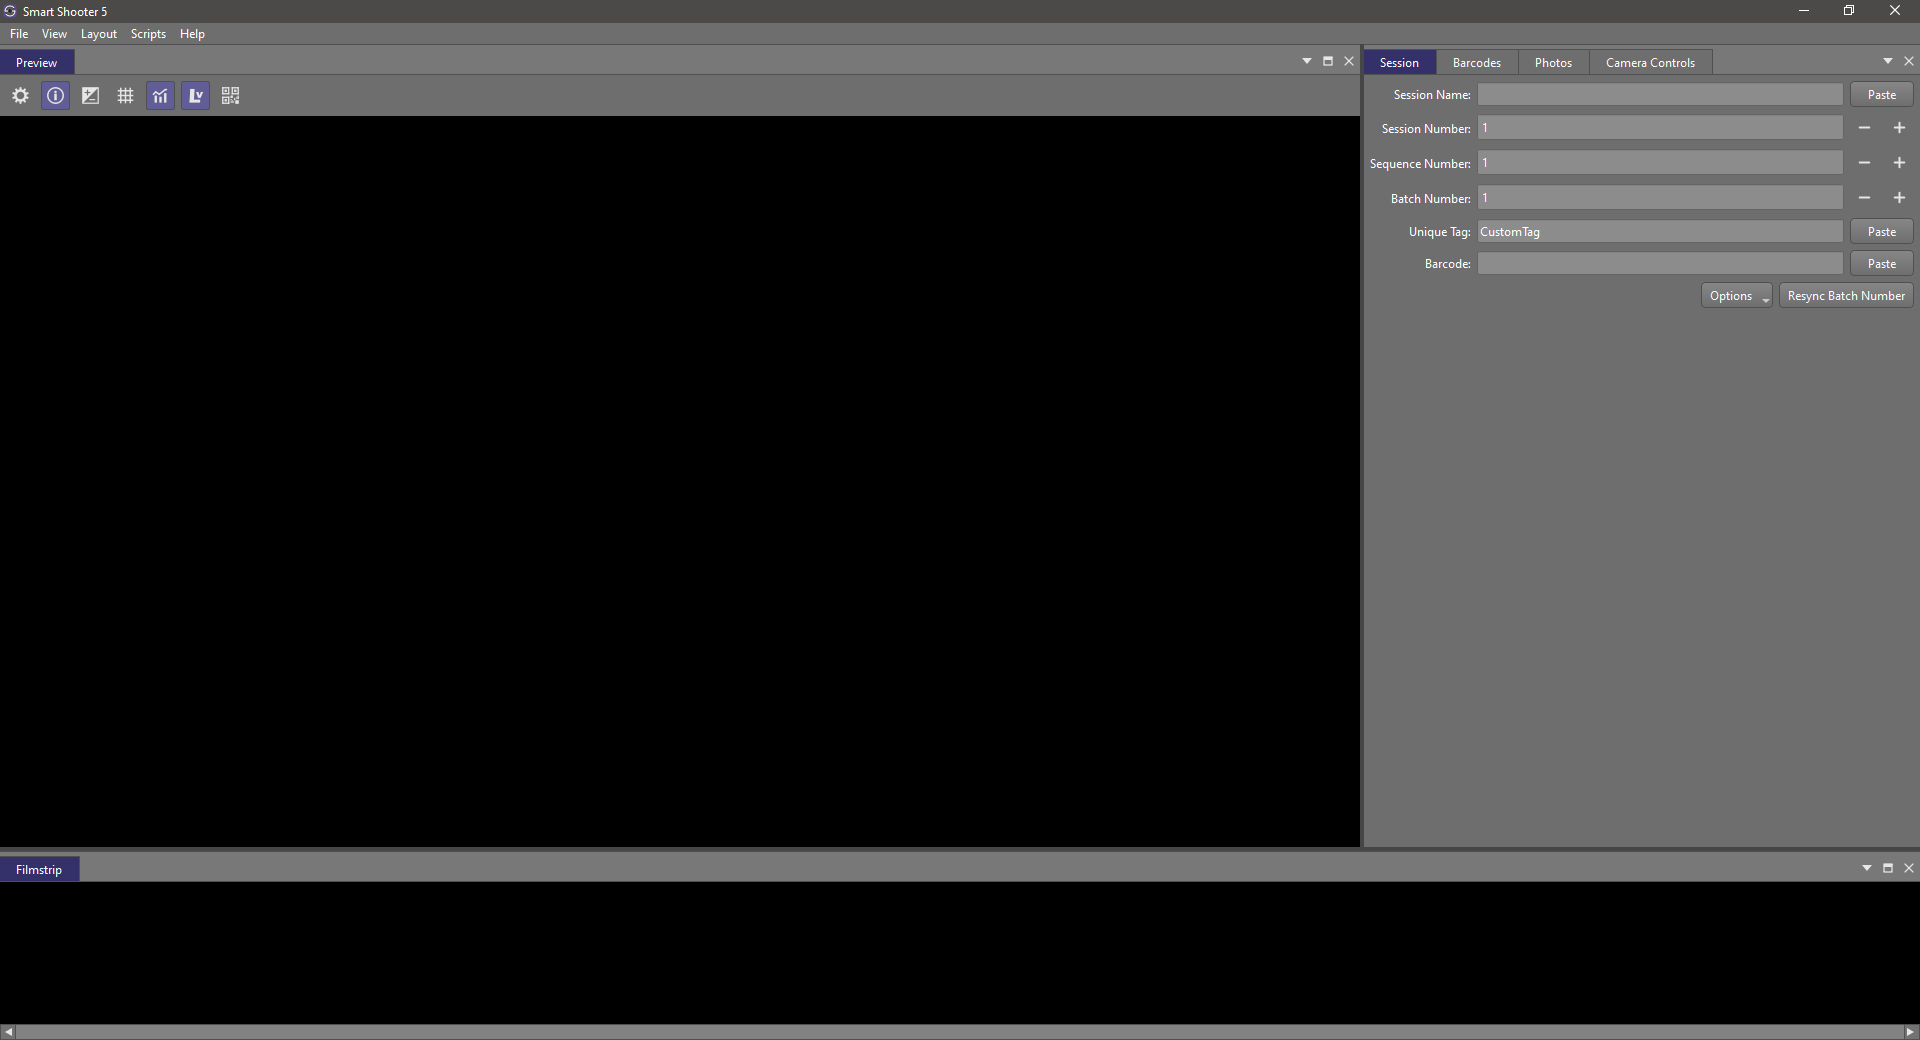
Task: Toggle exposure warning plus-minus icon
Action: coord(91,96)
